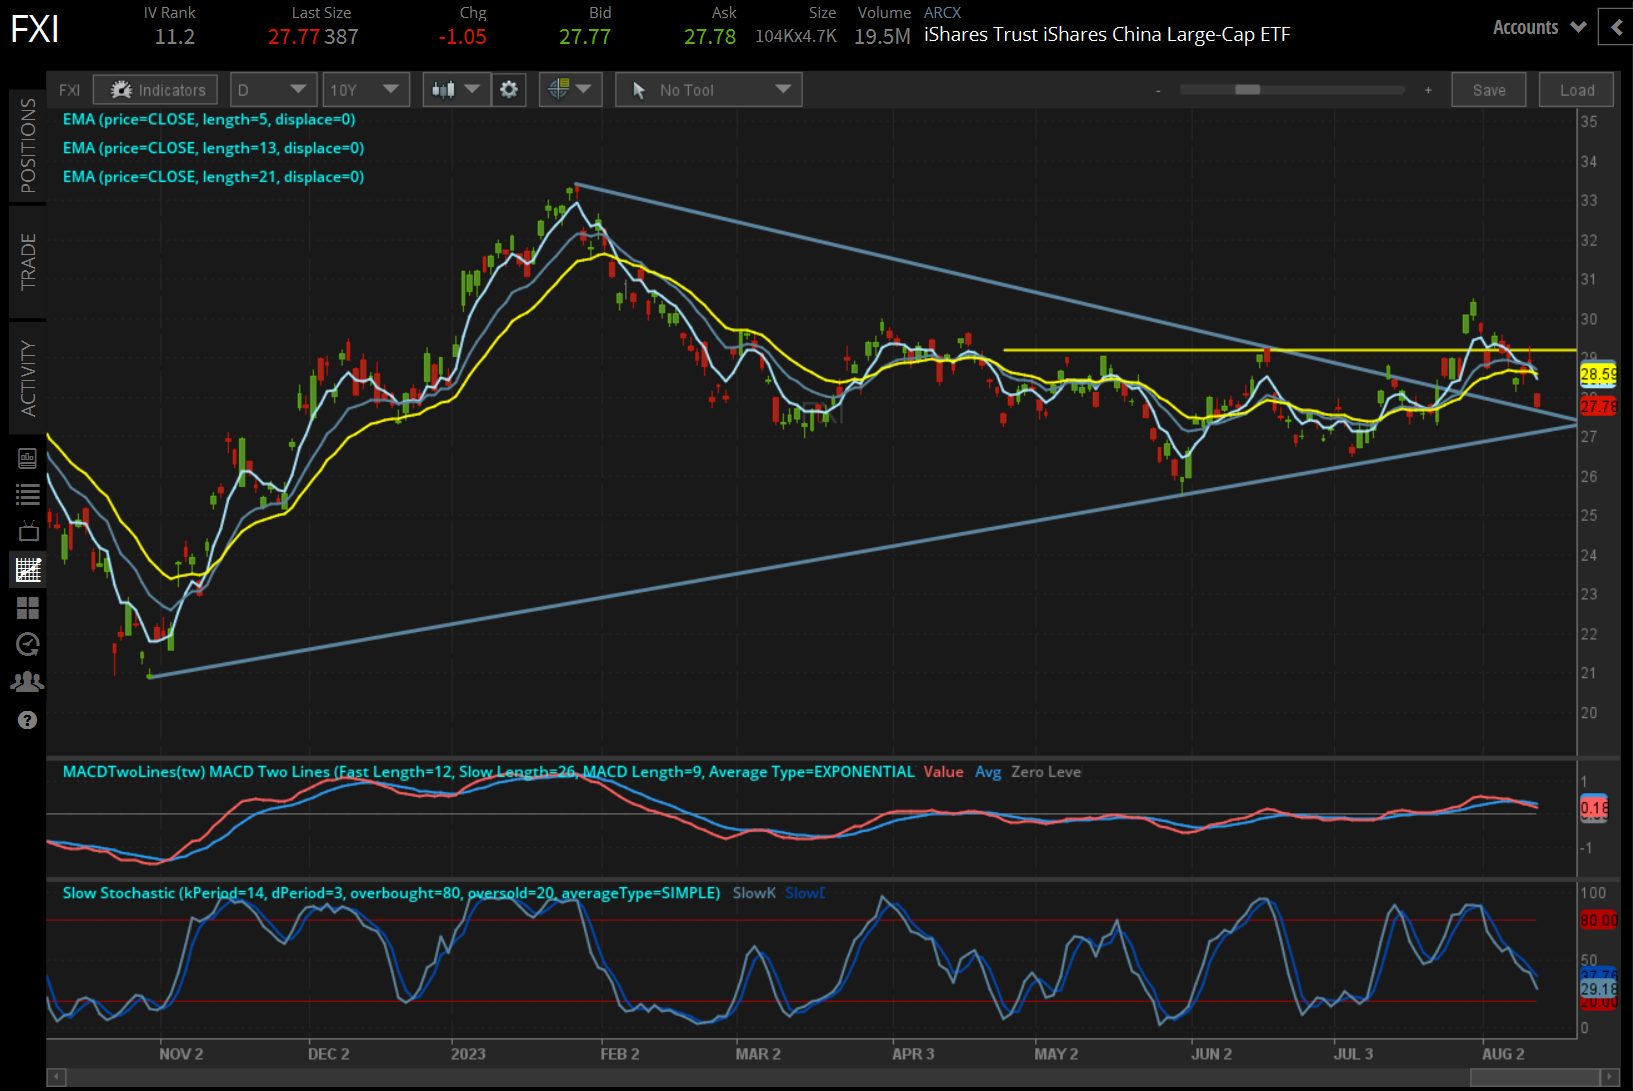The height and width of the screenshot is (1091, 1633).
Task: Open the book-with-chart research sidebar icon
Action: click(x=28, y=458)
